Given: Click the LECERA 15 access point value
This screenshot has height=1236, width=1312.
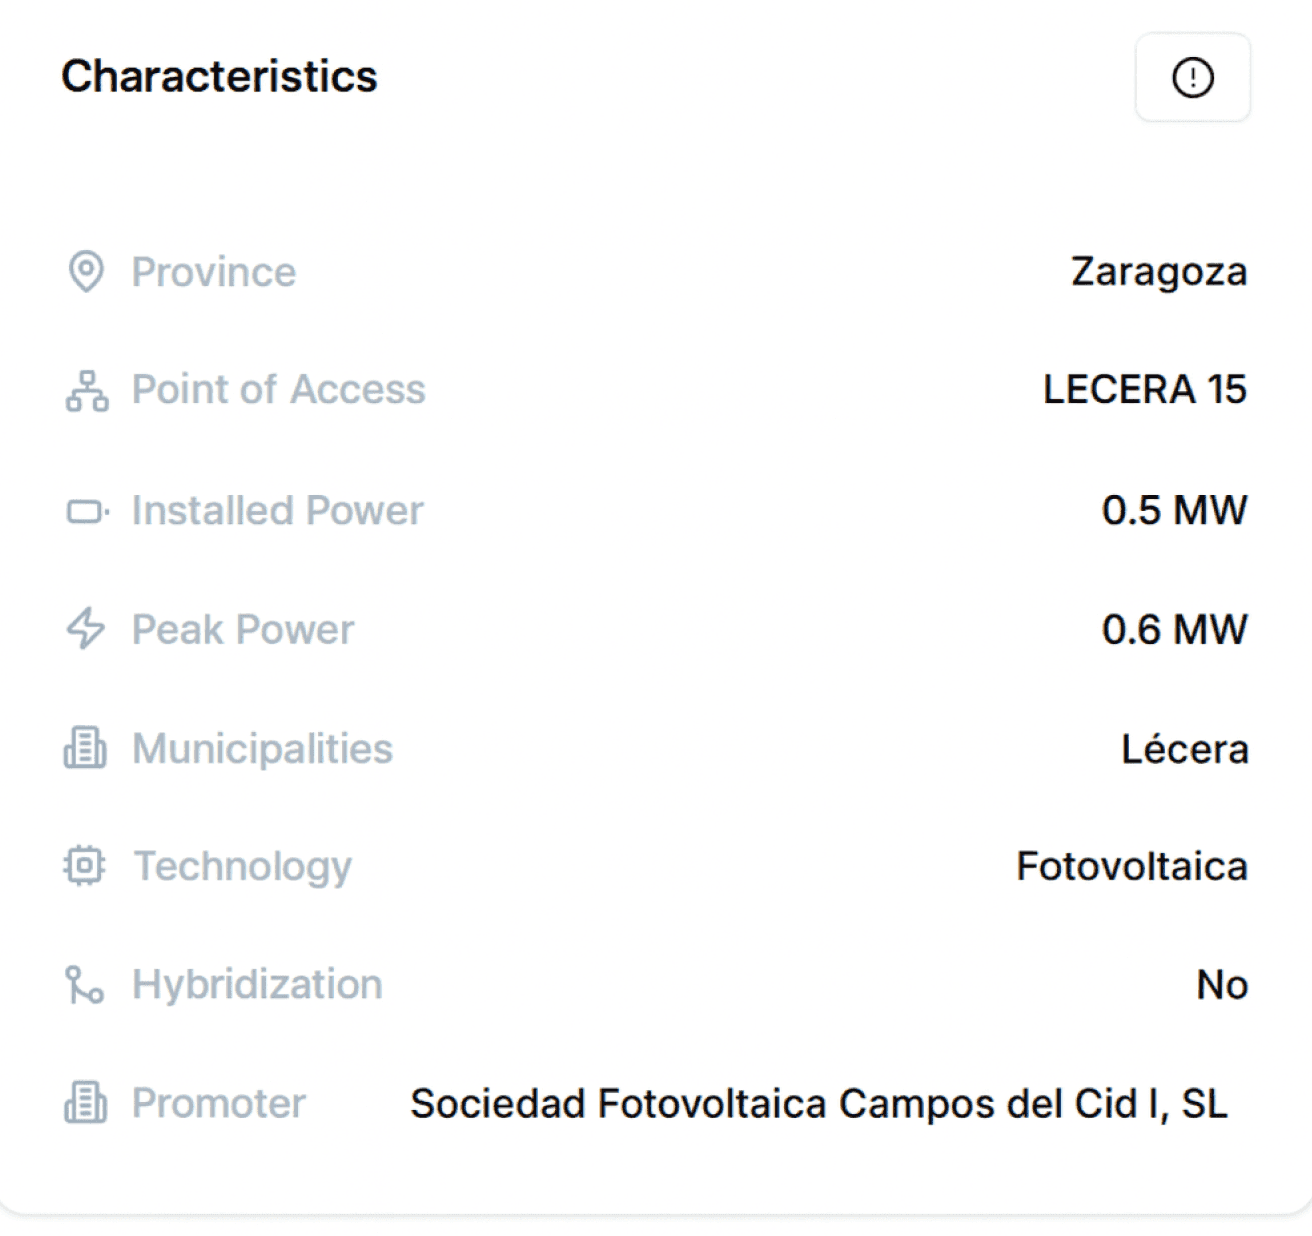Looking at the screenshot, I should click(1144, 390).
